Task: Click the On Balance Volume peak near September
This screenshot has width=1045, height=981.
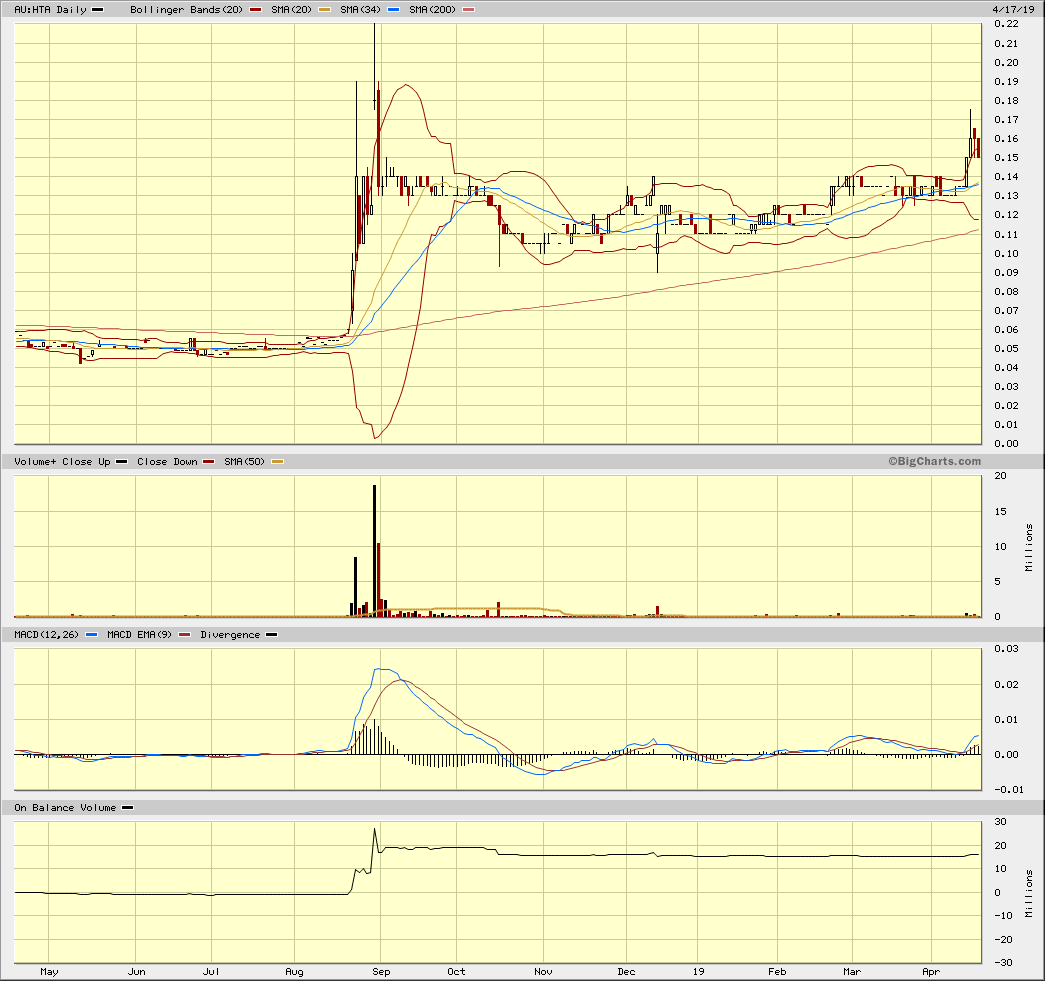Action: coord(375,829)
